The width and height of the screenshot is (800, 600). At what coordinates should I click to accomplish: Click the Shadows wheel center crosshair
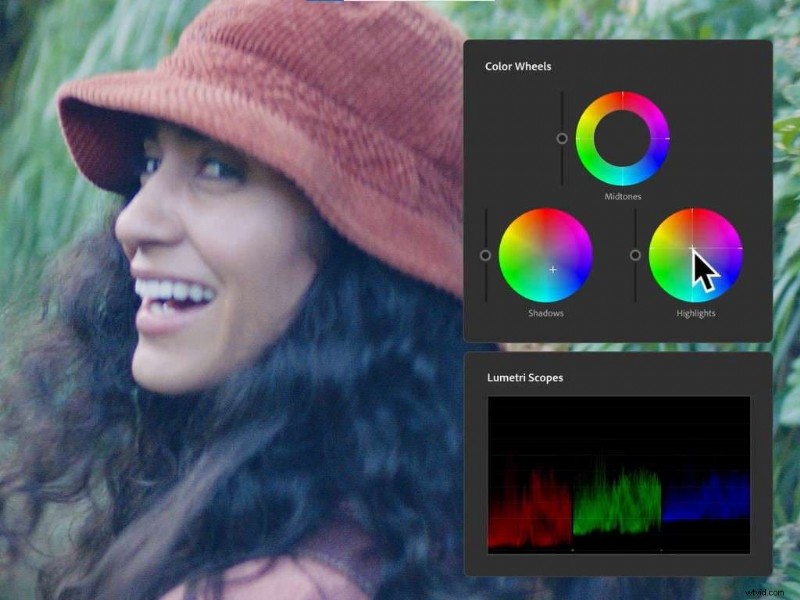pos(553,268)
